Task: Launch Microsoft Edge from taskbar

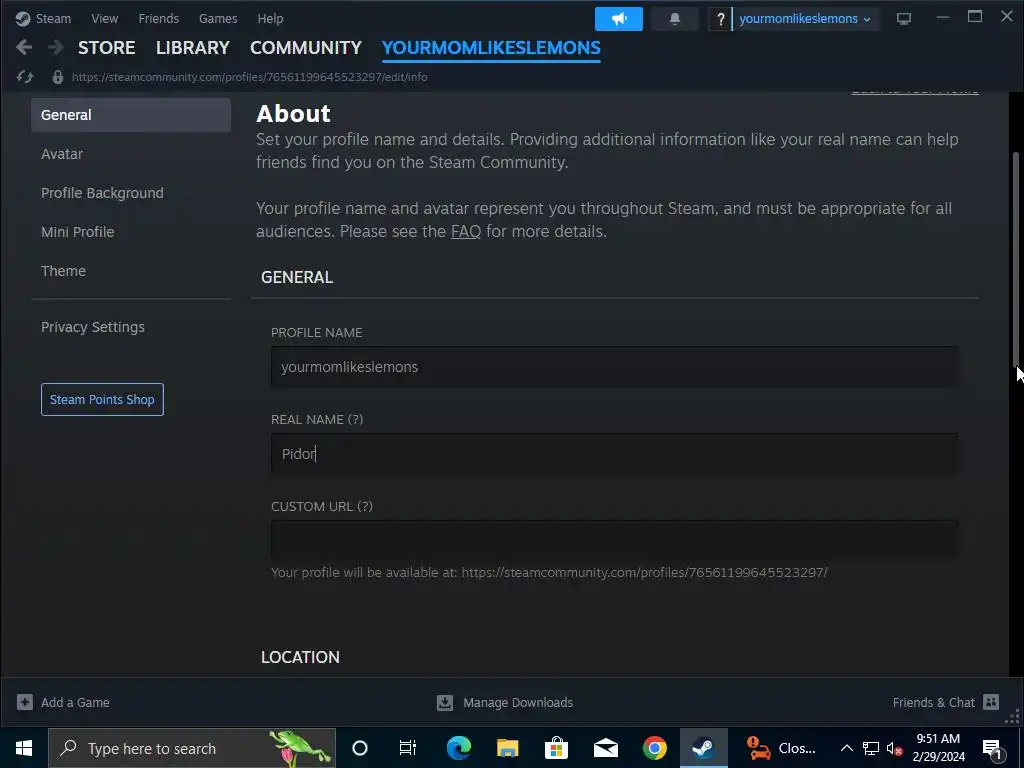Action: click(458, 748)
